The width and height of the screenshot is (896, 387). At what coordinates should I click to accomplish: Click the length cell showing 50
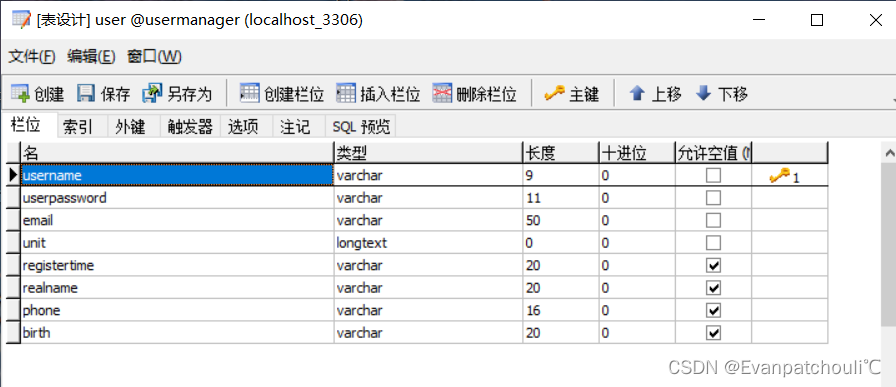point(561,221)
